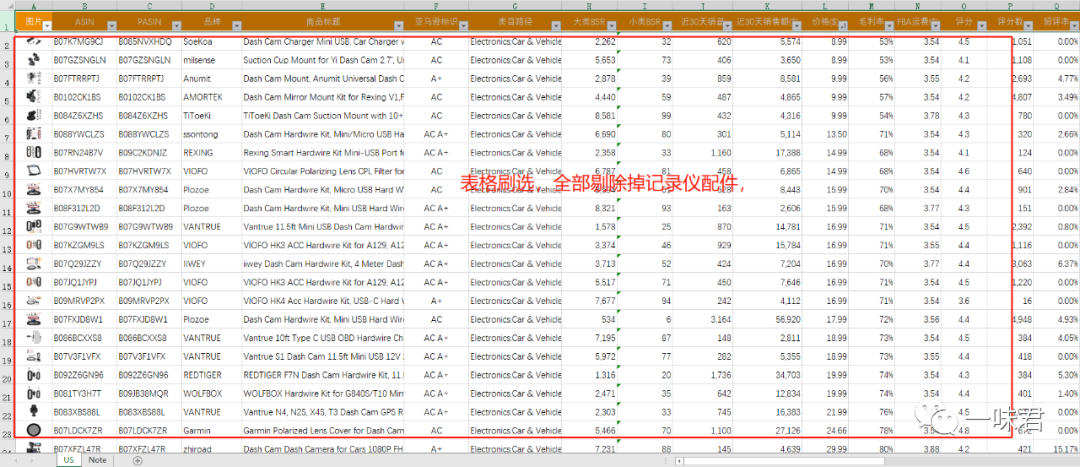Click PASIN cell B09JB38MQR

coord(149,394)
